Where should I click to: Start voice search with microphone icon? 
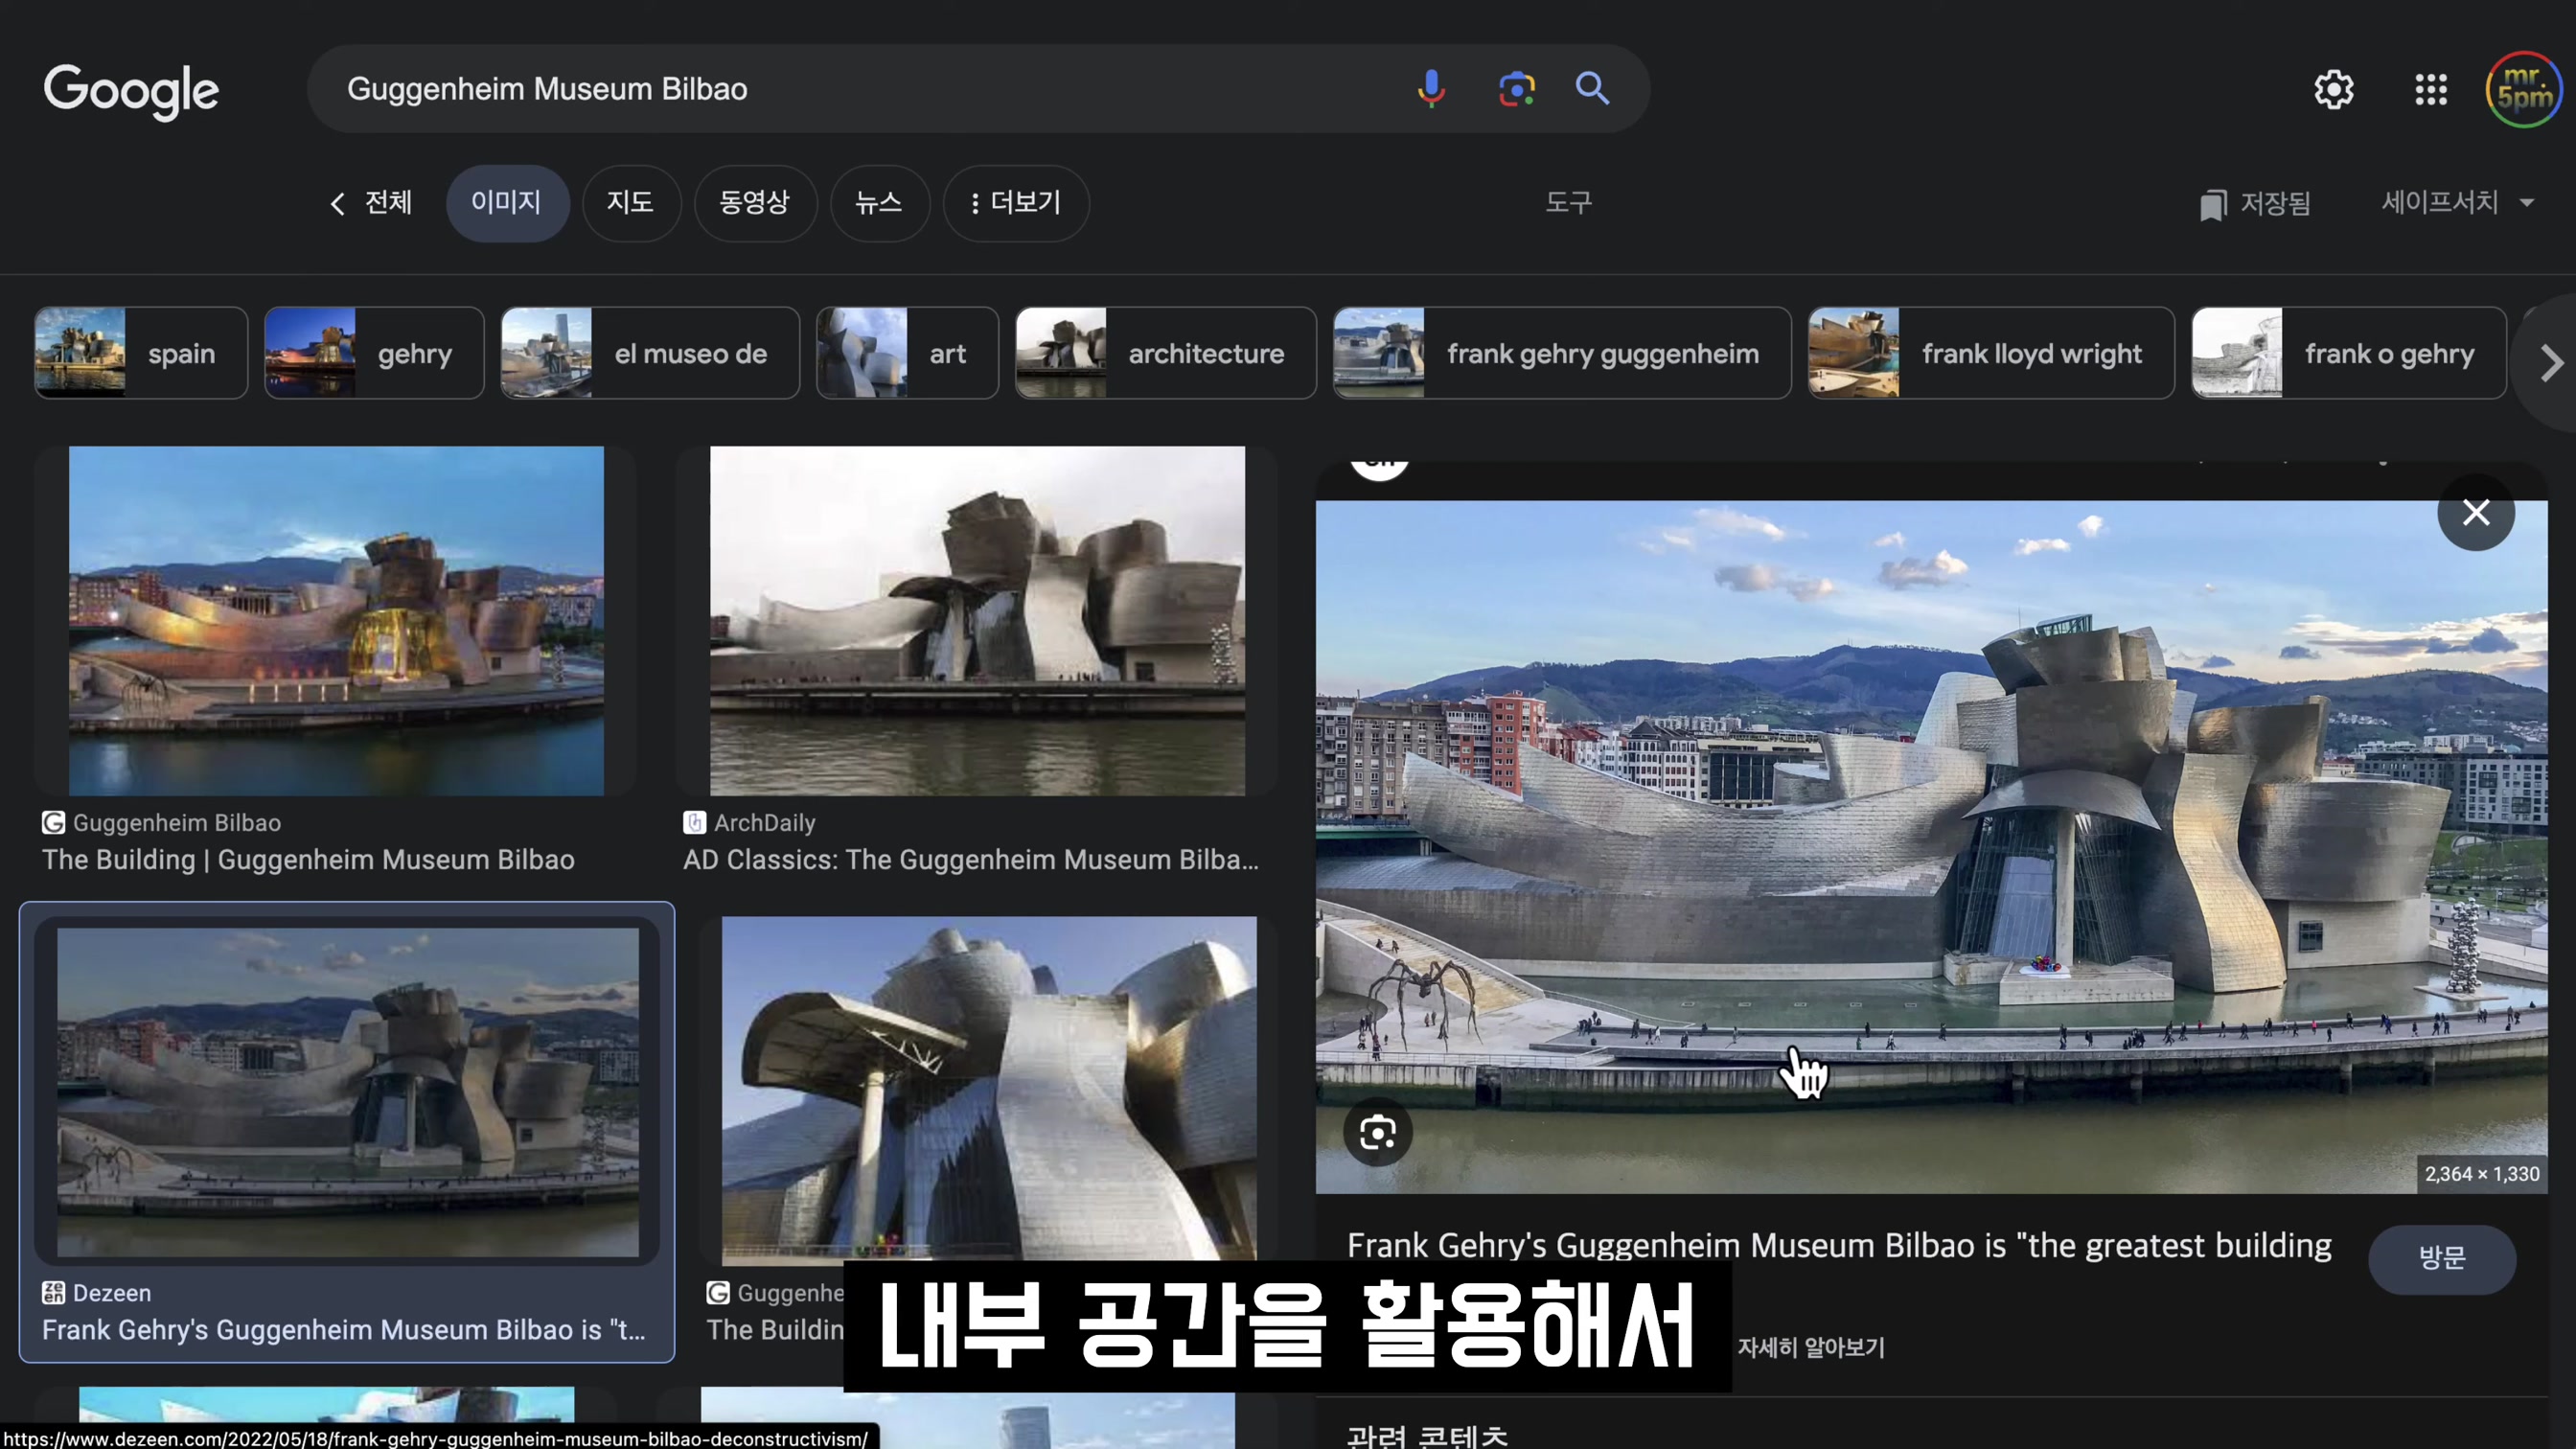coord(1431,89)
